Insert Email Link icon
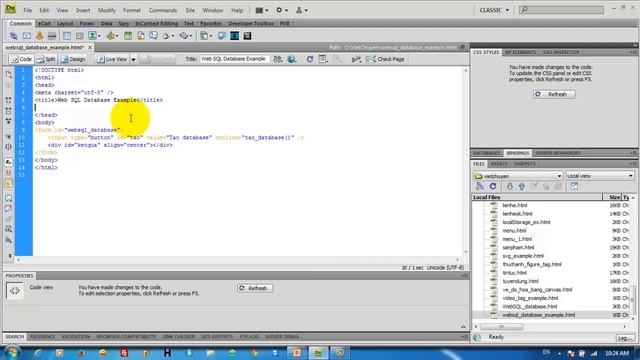Viewport: 640px width, 360px height. point(27,36)
